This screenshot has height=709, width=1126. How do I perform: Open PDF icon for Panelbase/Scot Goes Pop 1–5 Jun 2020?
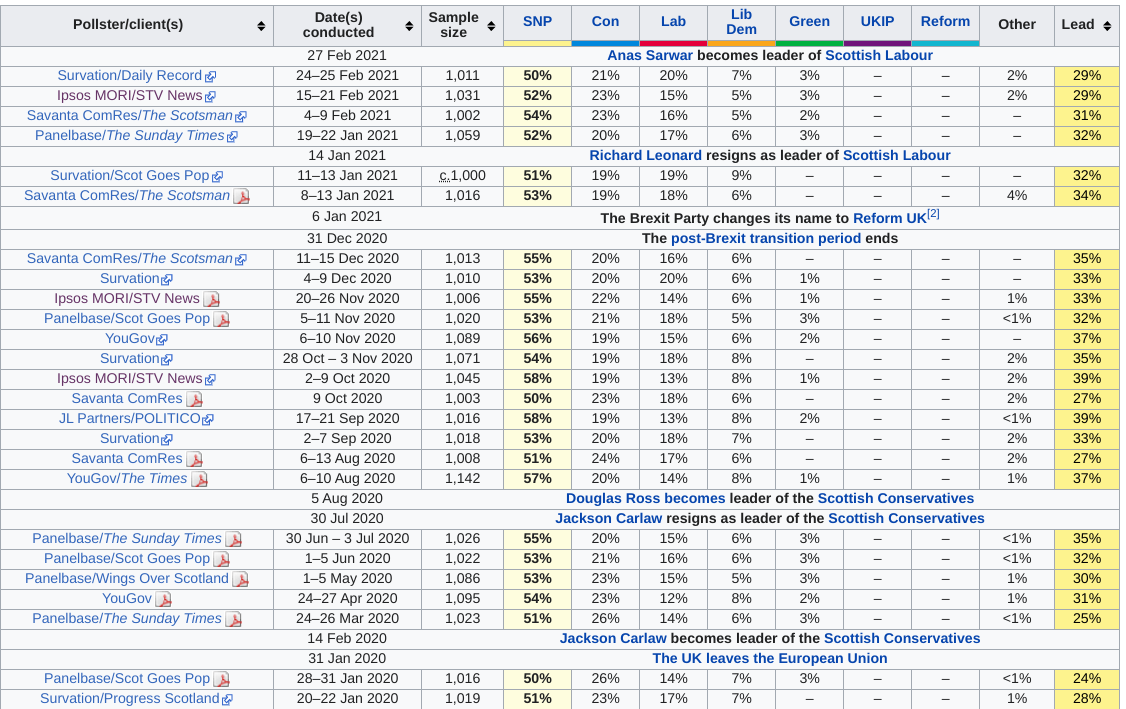click(221, 559)
